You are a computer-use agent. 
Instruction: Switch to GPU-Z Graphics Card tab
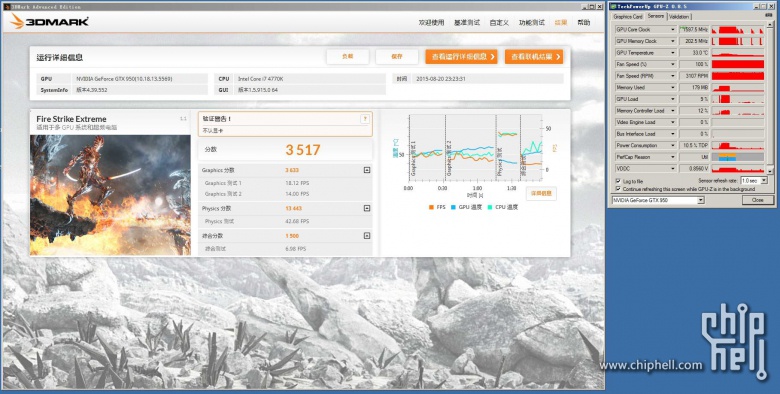click(628, 17)
